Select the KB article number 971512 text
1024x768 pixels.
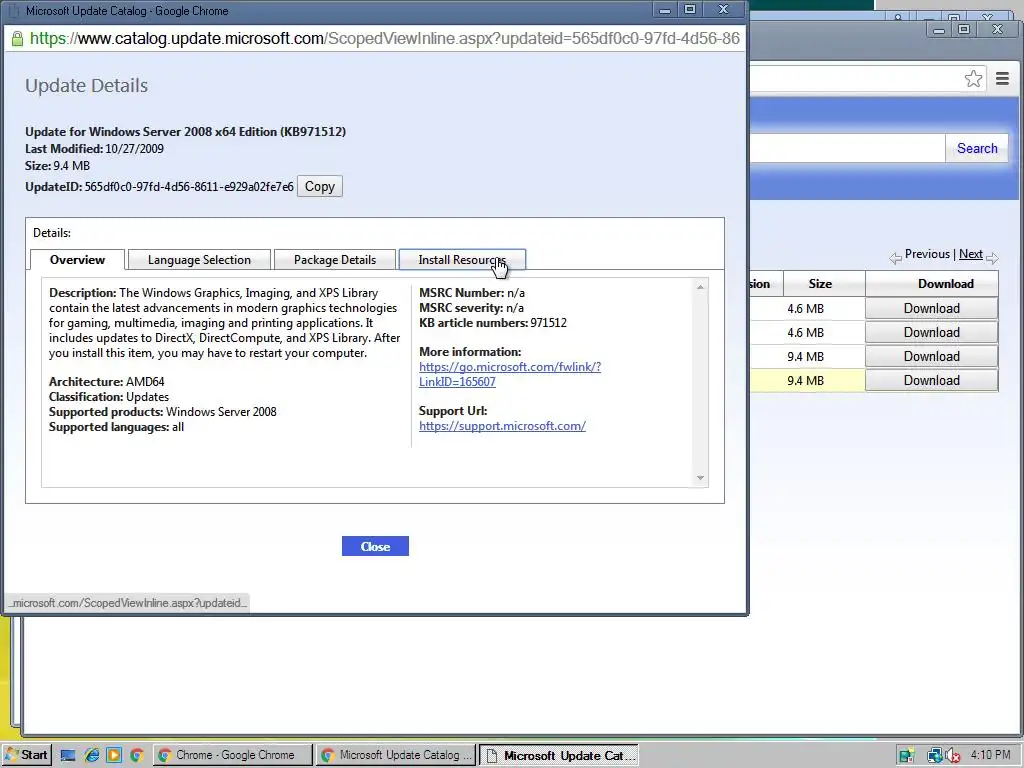pos(549,323)
